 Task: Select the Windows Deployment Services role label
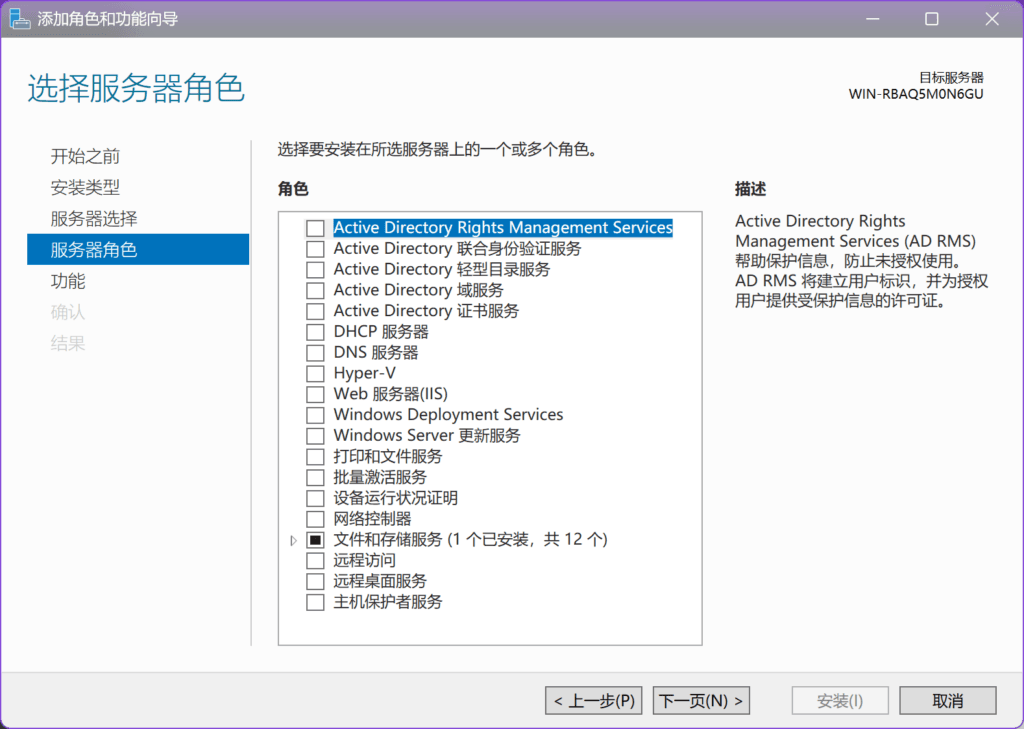(x=448, y=415)
